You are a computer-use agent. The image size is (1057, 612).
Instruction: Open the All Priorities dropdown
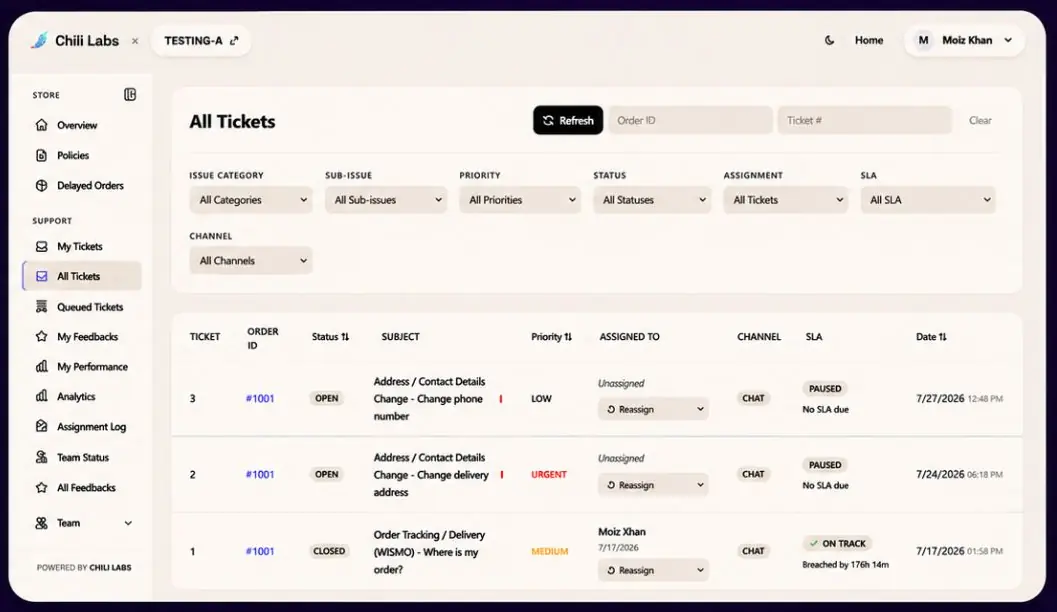pyautogui.click(x=520, y=200)
